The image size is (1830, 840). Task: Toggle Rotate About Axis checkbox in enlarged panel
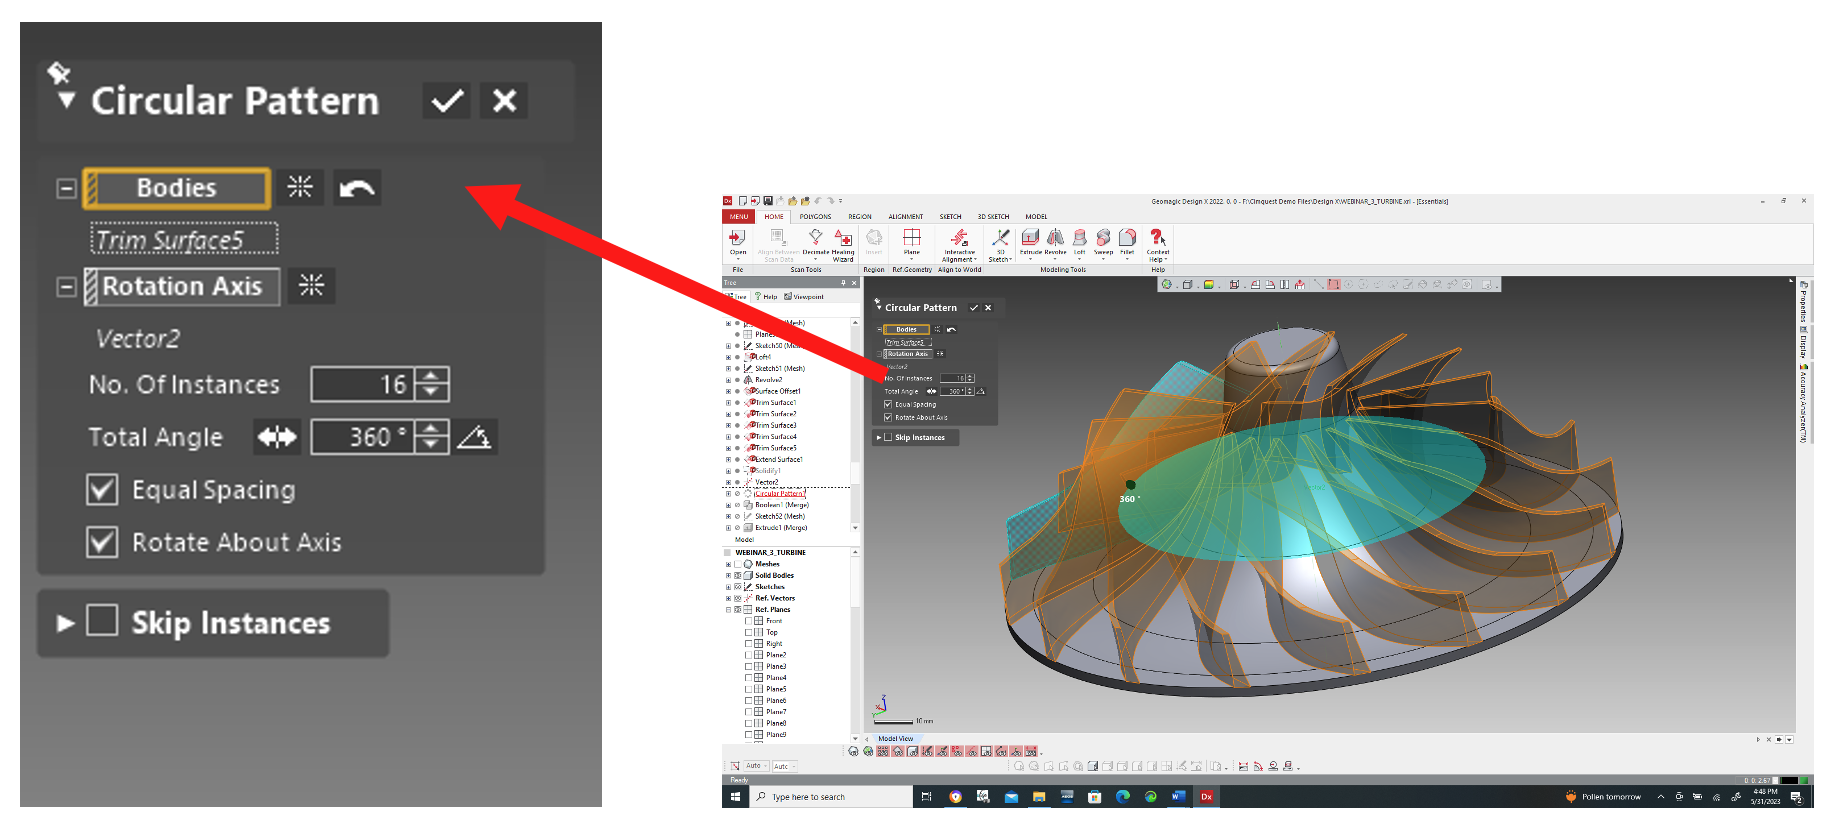[102, 542]
